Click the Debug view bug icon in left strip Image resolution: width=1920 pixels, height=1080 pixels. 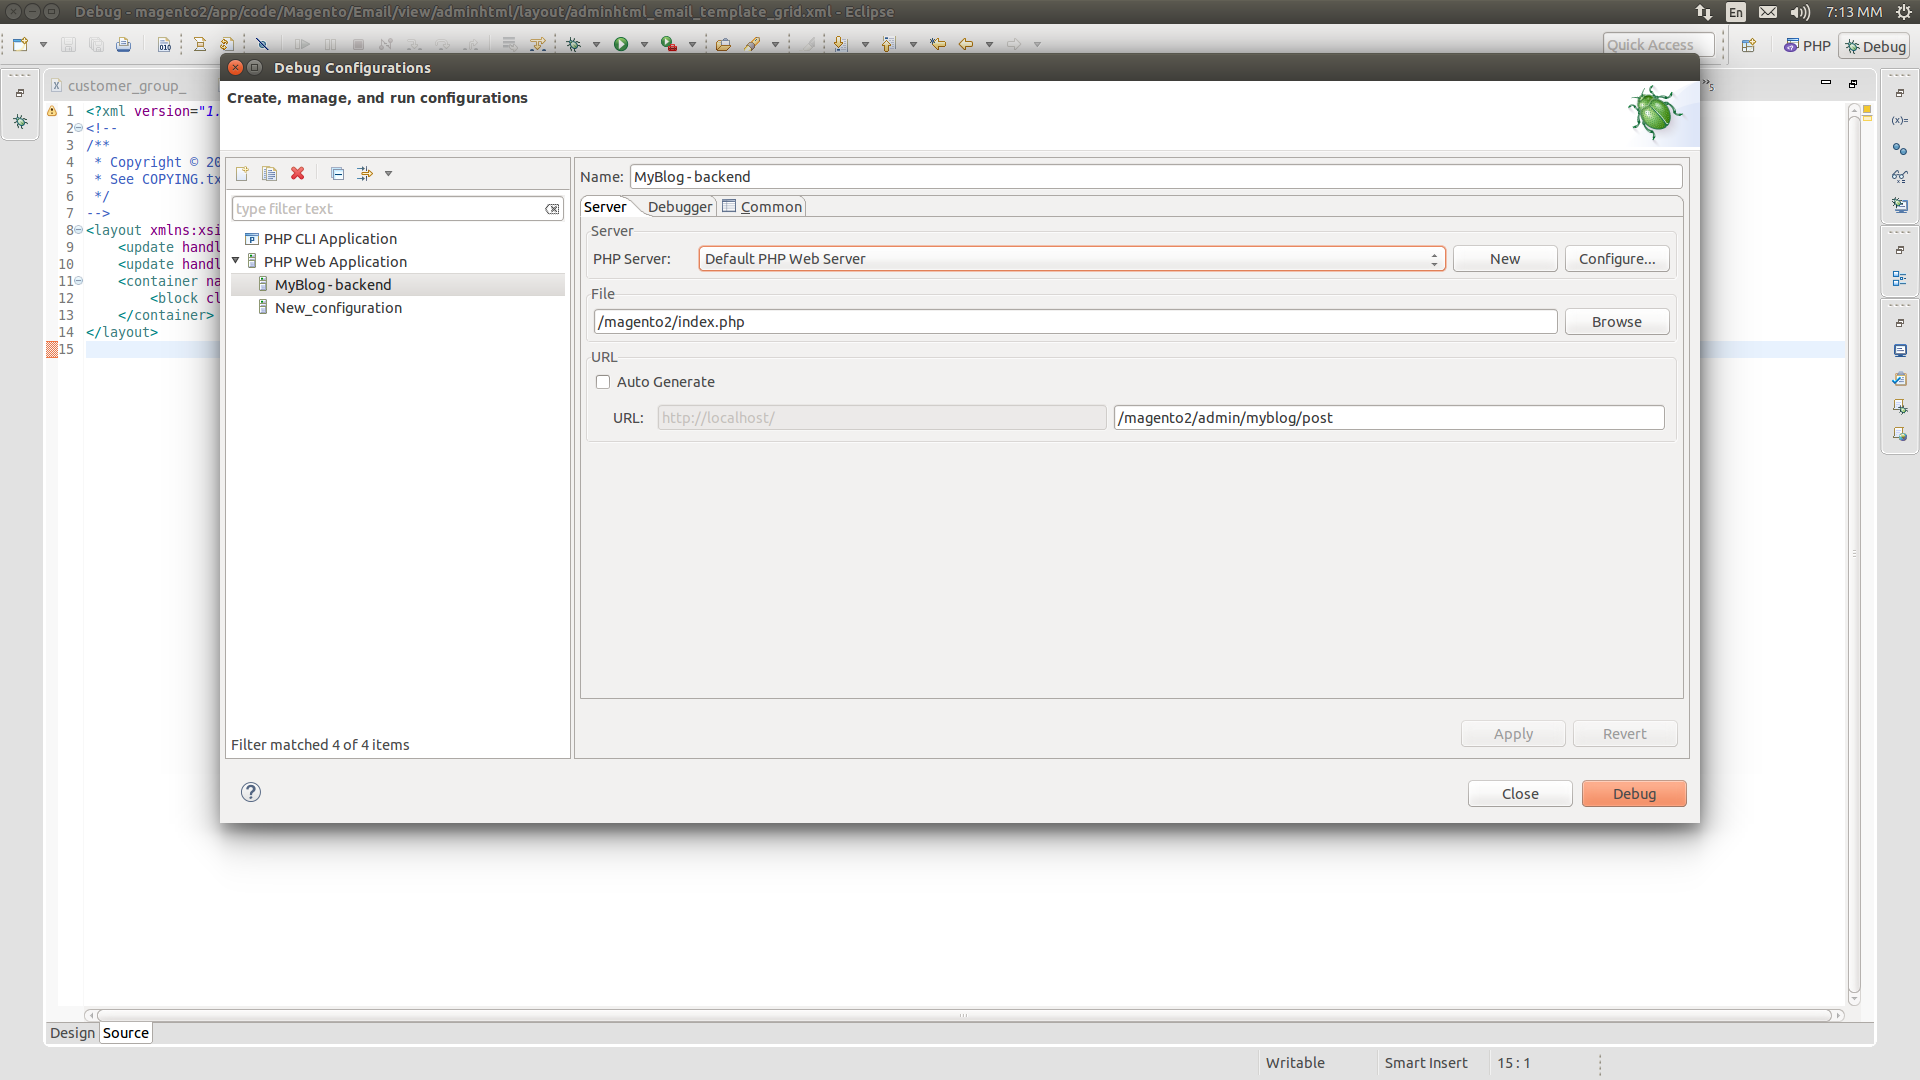20,122
